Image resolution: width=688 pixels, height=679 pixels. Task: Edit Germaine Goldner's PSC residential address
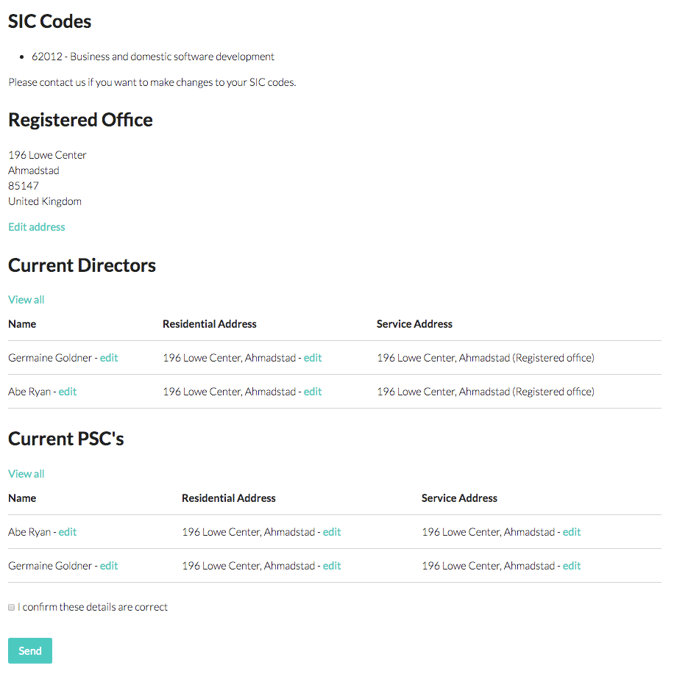coord(332,566)
